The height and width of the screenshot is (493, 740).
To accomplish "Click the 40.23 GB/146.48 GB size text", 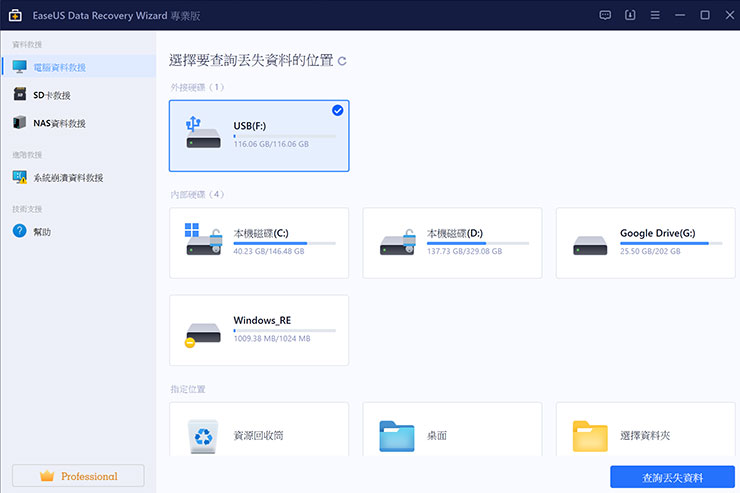I will [269, 251].
